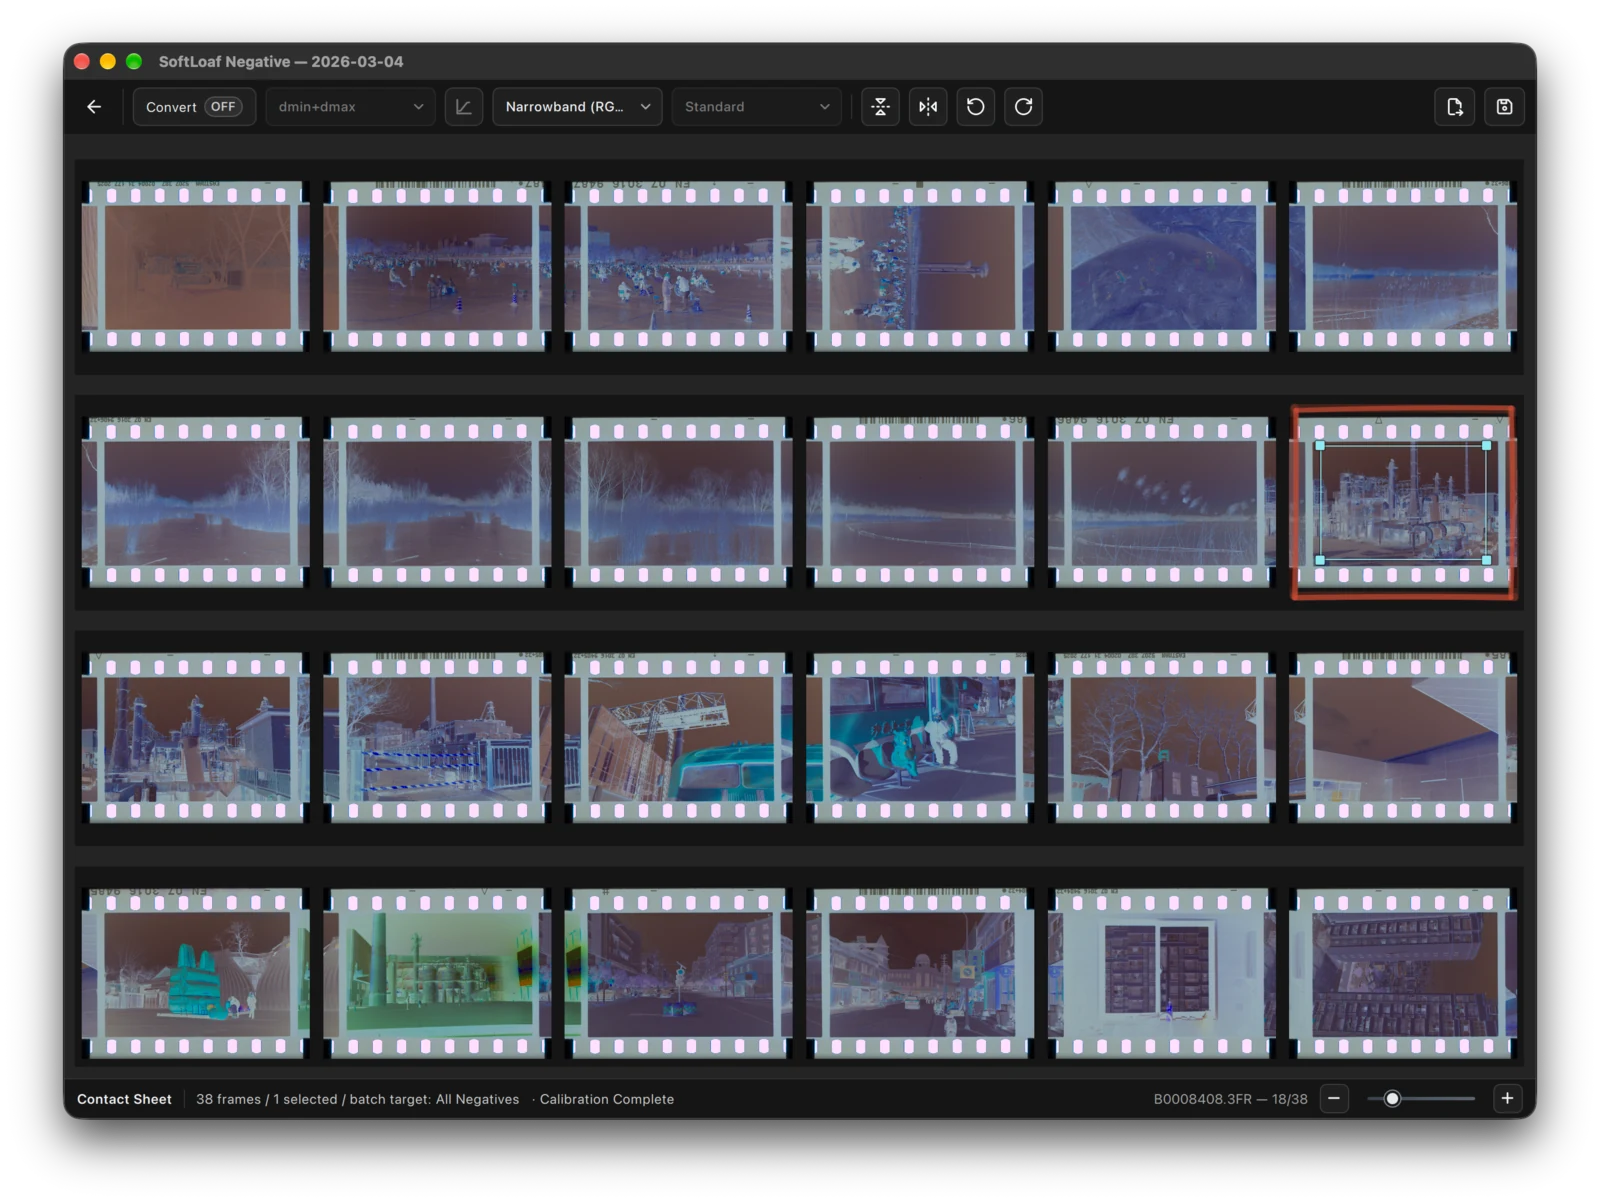Image resolution: width=1600 pixels, height=1203 pixels.
Task: Click the selected industrial plant frame
Action: [x=1403, y=502]
